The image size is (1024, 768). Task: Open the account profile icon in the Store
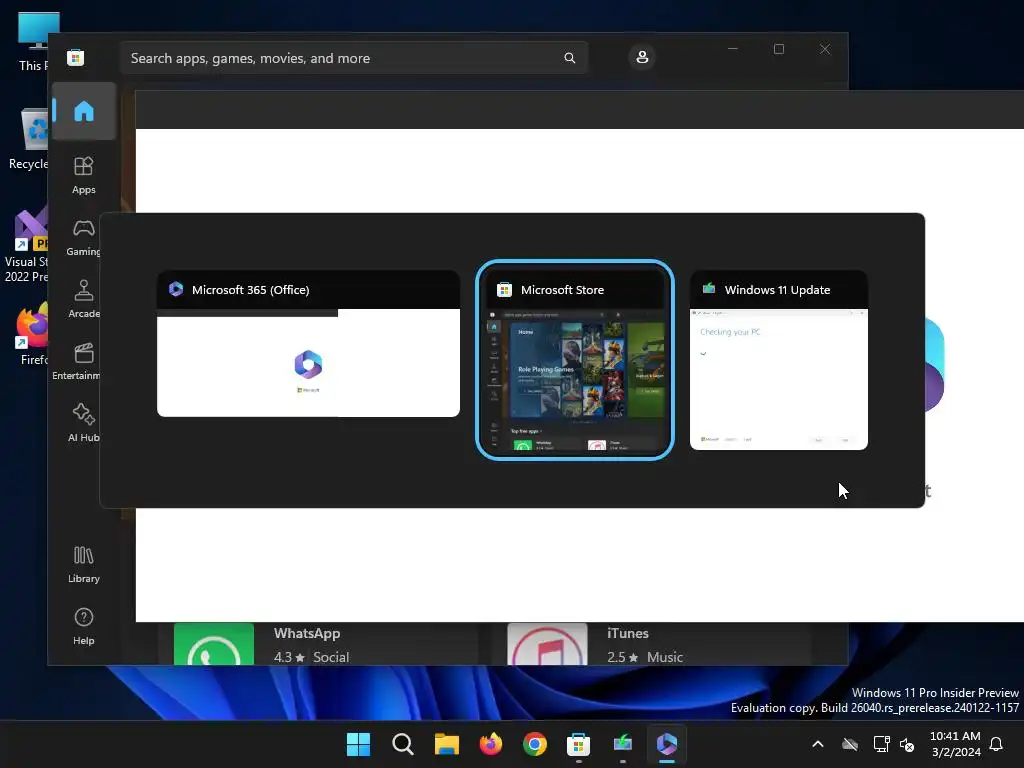click(642, 57)
